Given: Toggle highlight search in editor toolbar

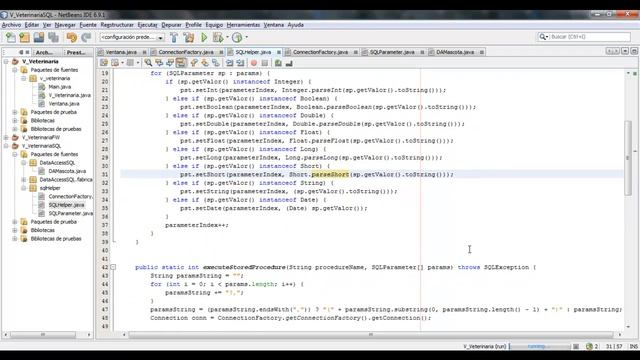Looking at the screenshot, I should (x=181, y=63).
